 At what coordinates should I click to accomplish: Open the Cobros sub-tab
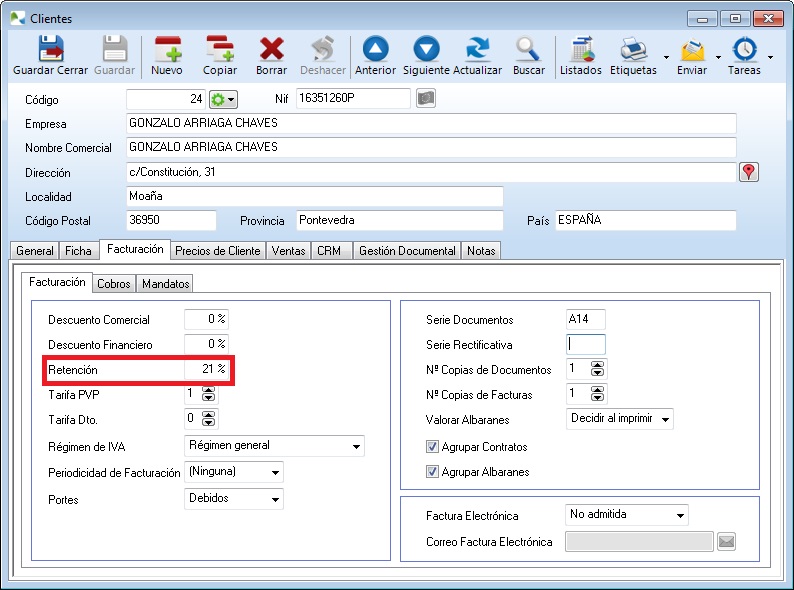(113, 284)
